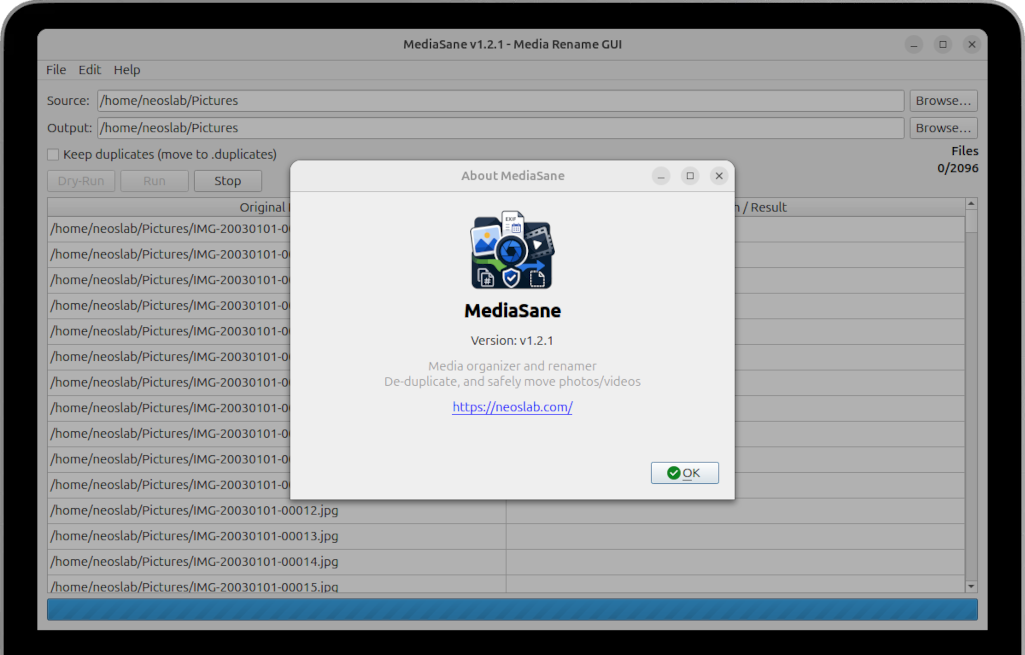Screen dimensions: 1025x655
Task: Select the IMG-20030101-00013.jpg row
Action: coord(506,536)
